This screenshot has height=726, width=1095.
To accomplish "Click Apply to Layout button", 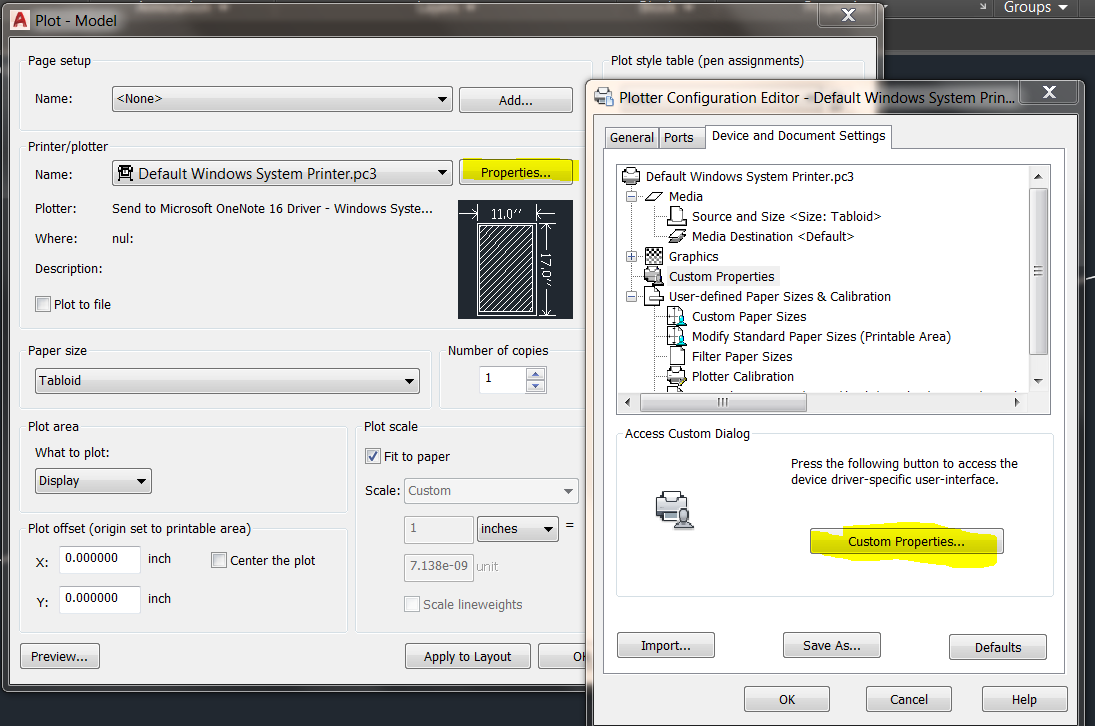I will pos(468,656).
